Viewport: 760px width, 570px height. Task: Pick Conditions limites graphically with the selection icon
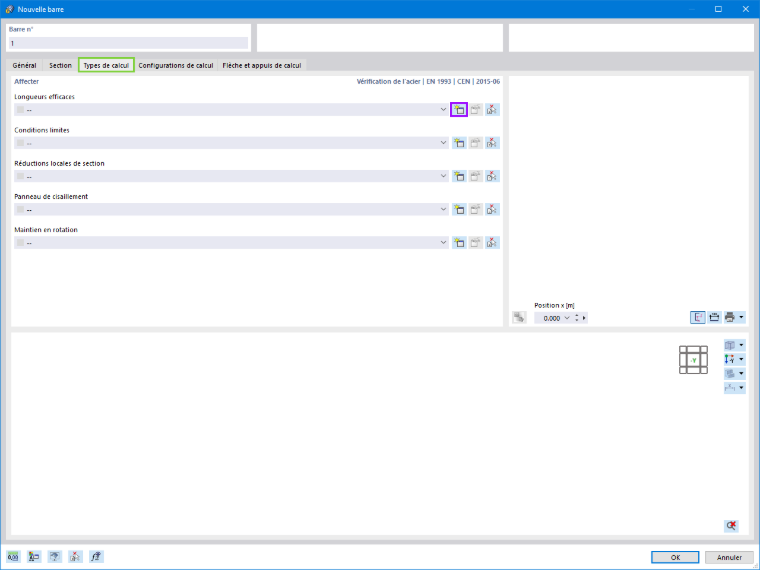(x=492, y=143)
